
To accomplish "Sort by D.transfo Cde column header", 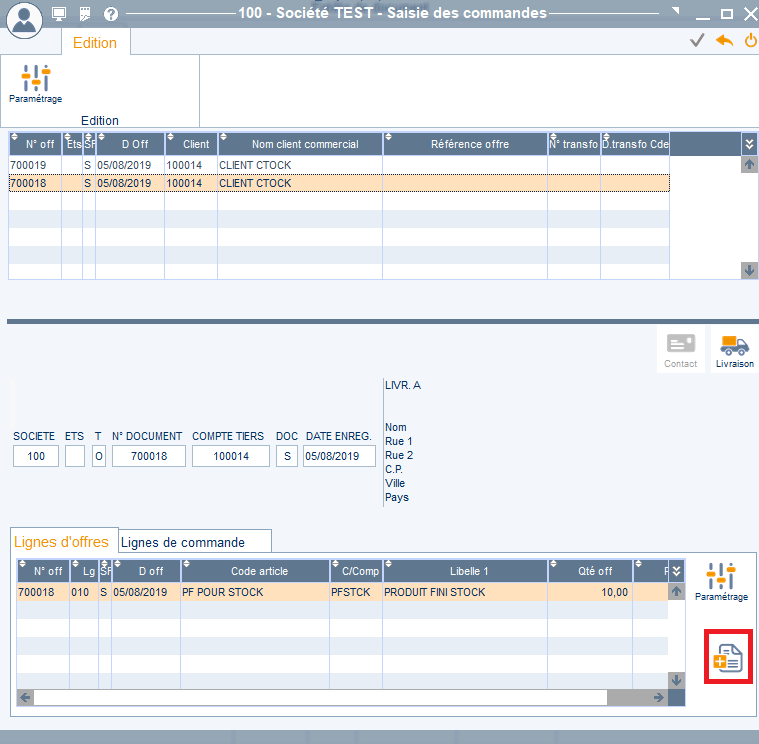I will tap(635, 144).
